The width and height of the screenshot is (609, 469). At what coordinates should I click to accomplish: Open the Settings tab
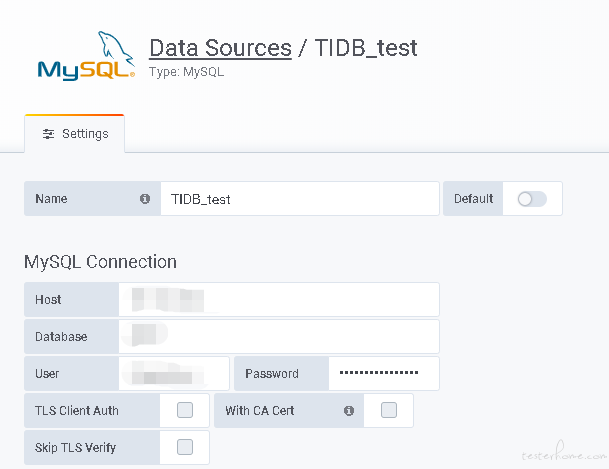tap(75, 134)
